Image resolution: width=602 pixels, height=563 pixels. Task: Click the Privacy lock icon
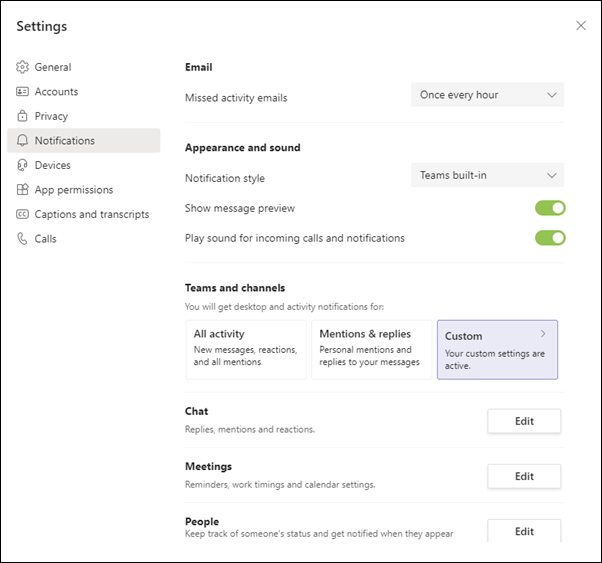(x=22, y=116)
